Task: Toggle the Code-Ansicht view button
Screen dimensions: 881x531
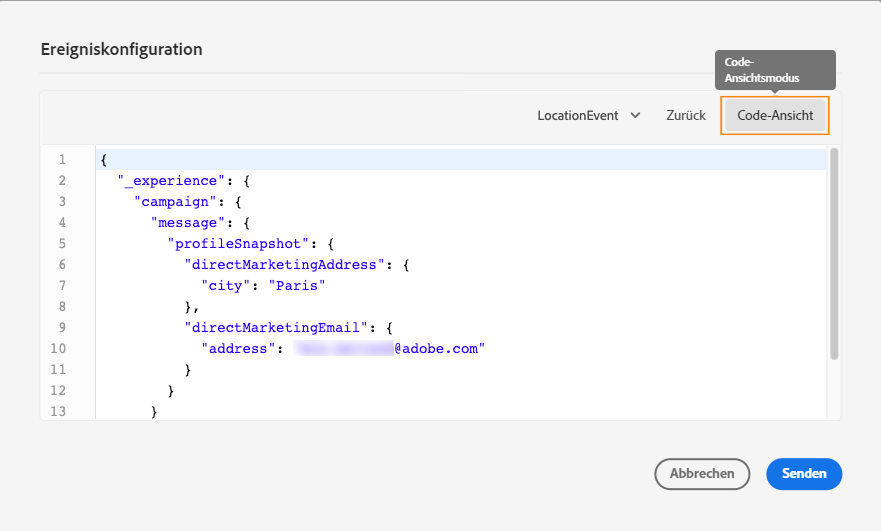Action: tap(775, 115)
